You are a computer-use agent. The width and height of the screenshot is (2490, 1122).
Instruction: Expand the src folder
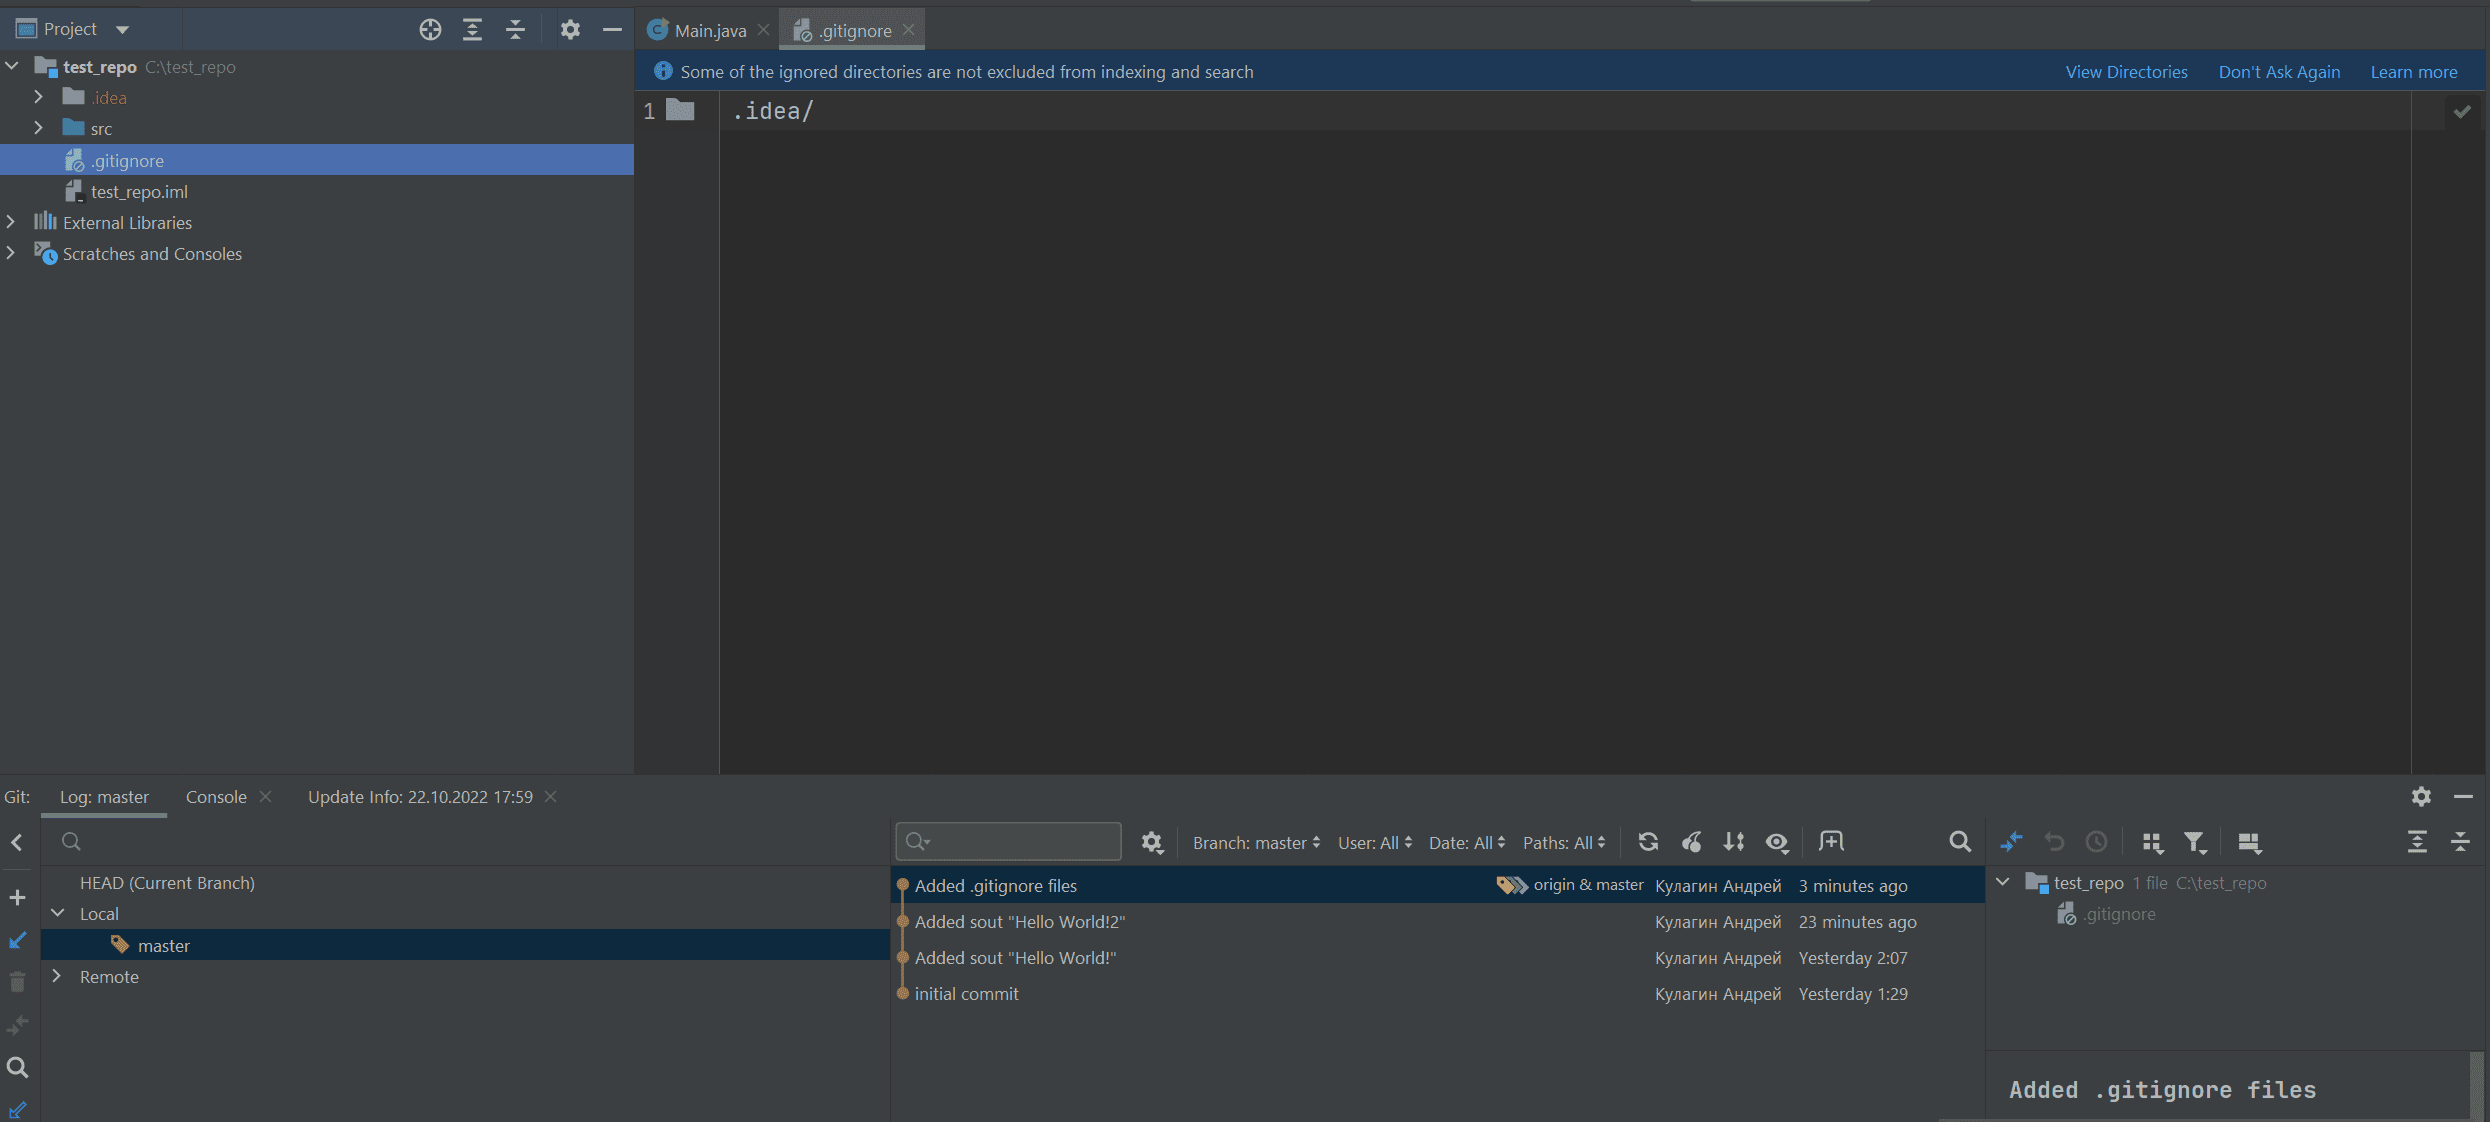click(38, 128)
